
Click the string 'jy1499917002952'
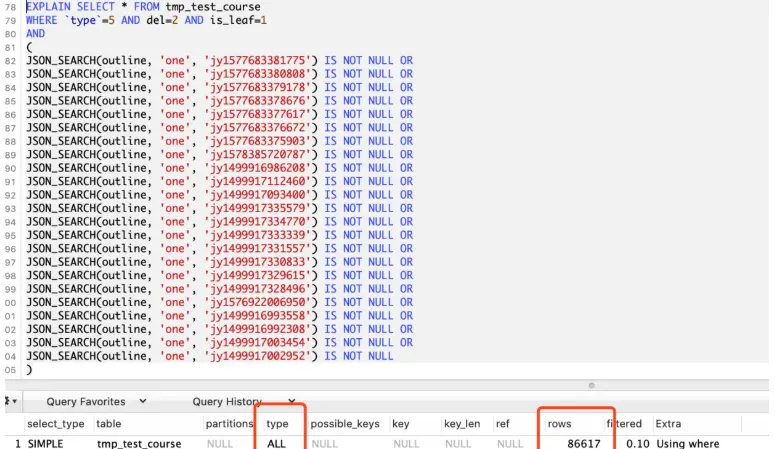click(258, 356)
